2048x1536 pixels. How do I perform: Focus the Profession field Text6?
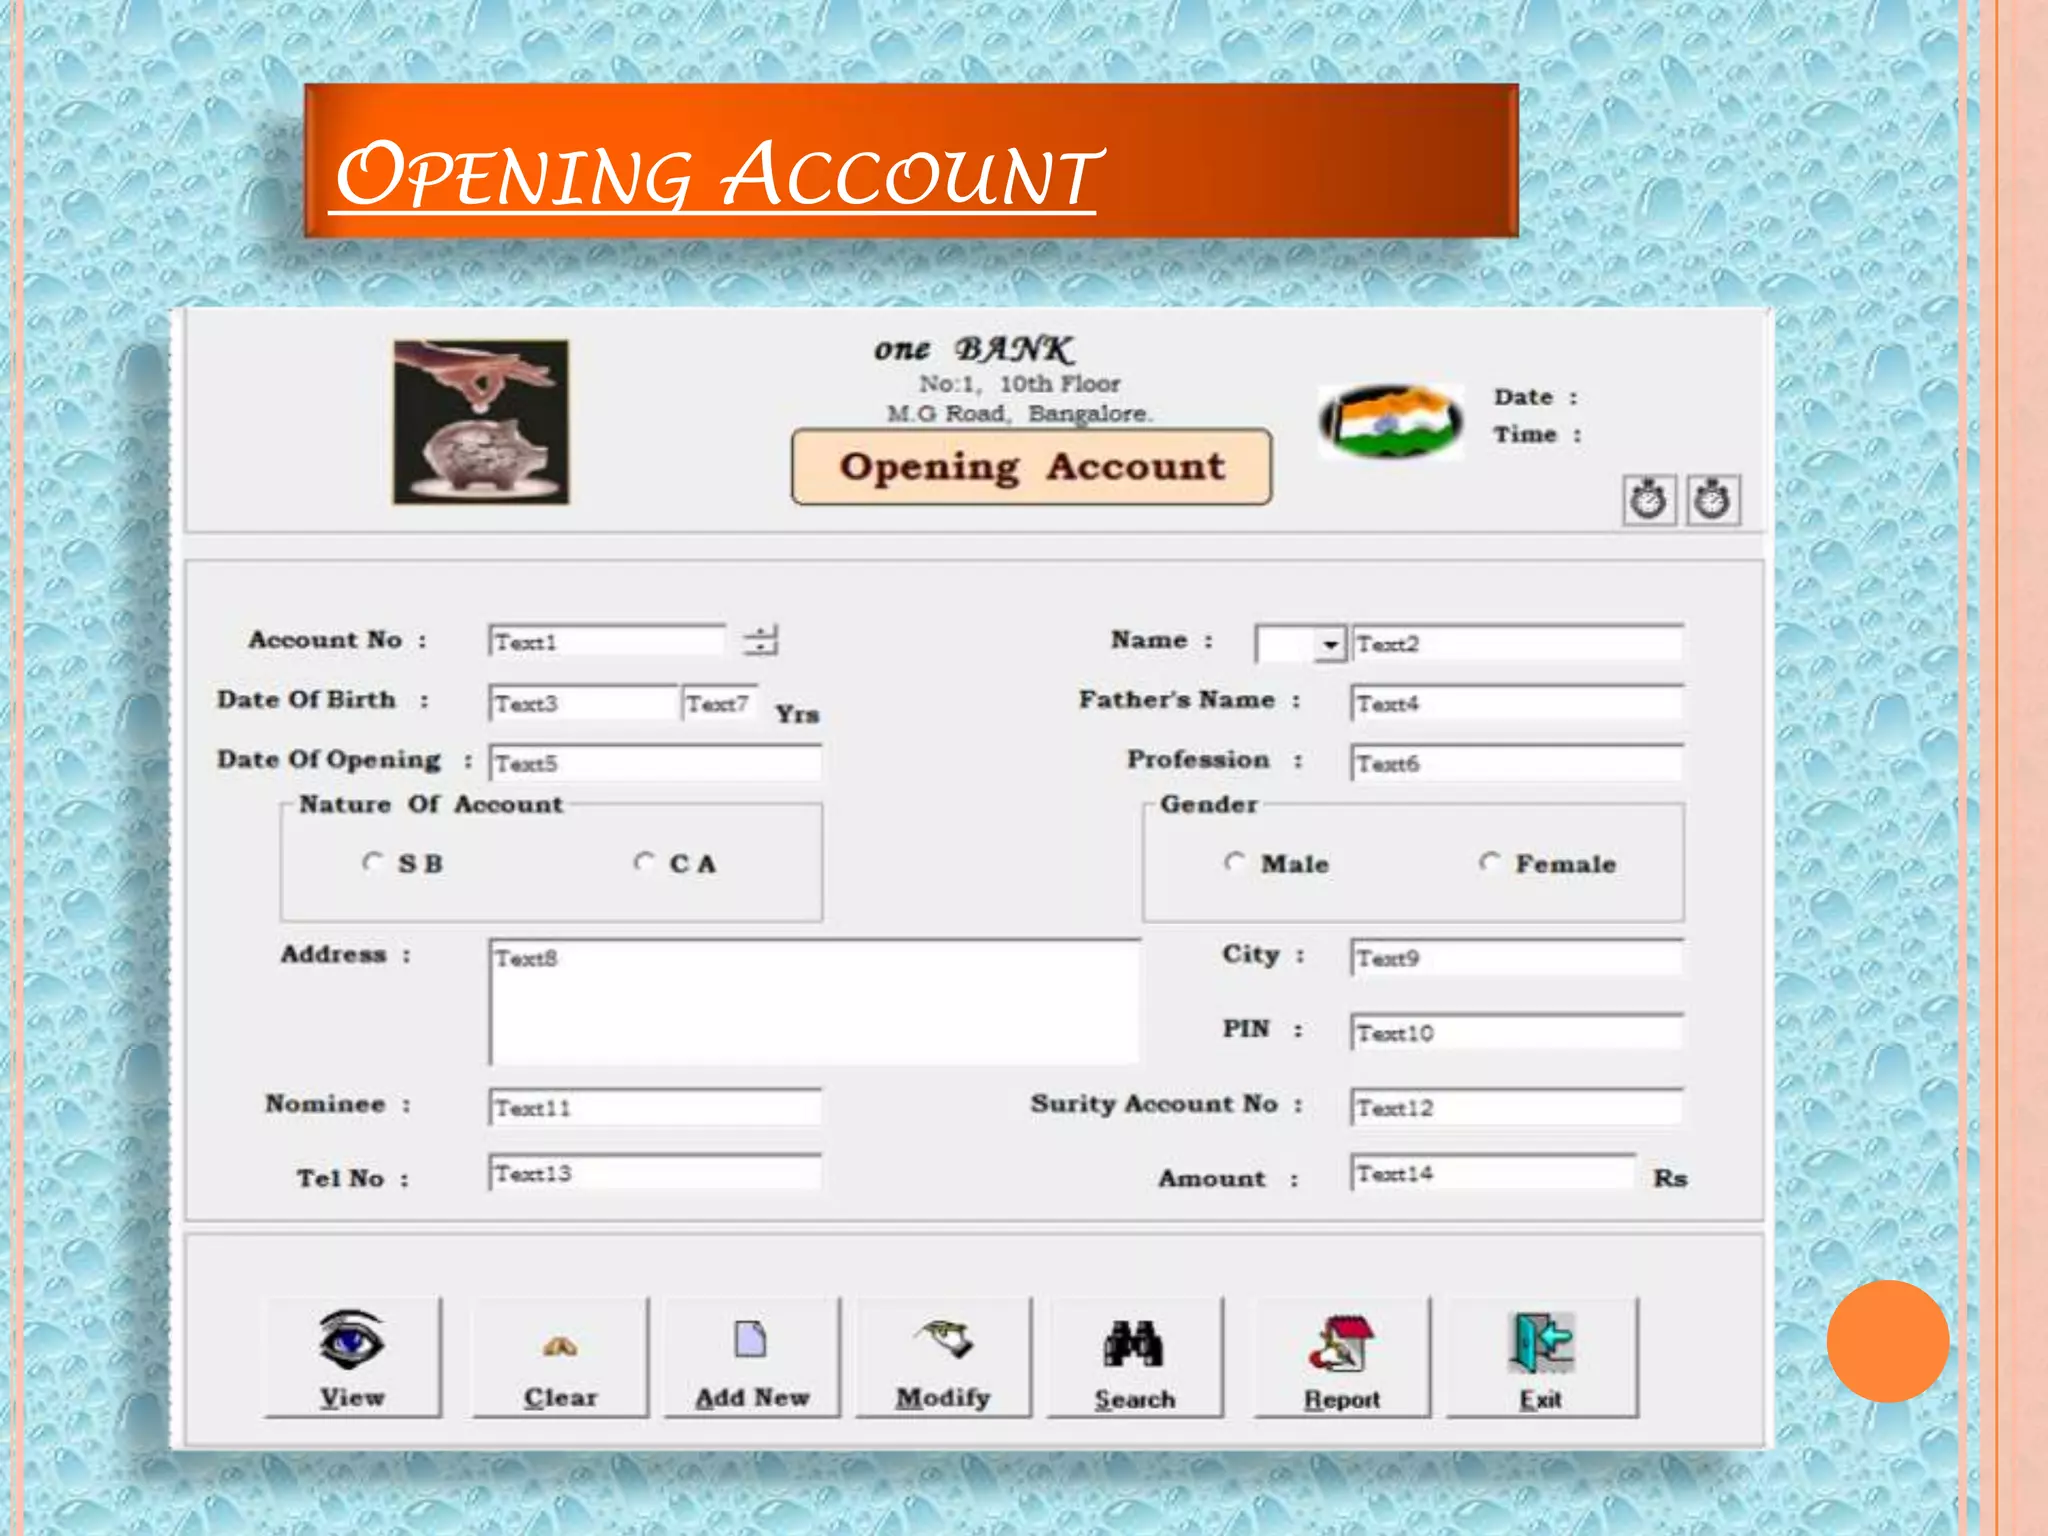[1517, 763]
